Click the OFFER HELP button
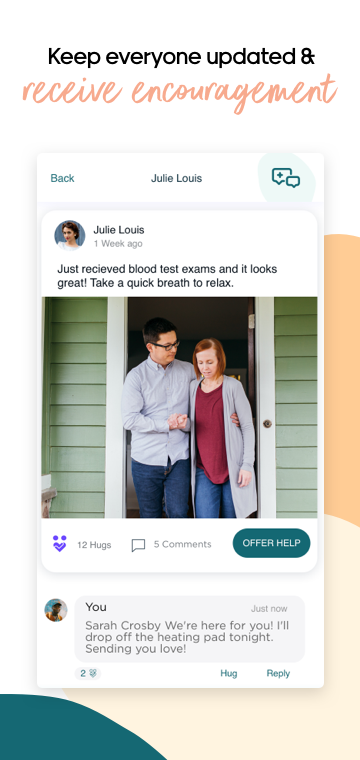This screenshot has width=360, height=760. (x=271, y=543)
